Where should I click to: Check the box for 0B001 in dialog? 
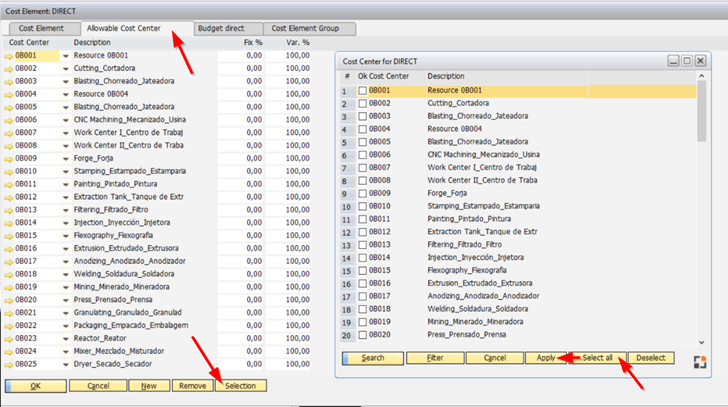point(363,91)
